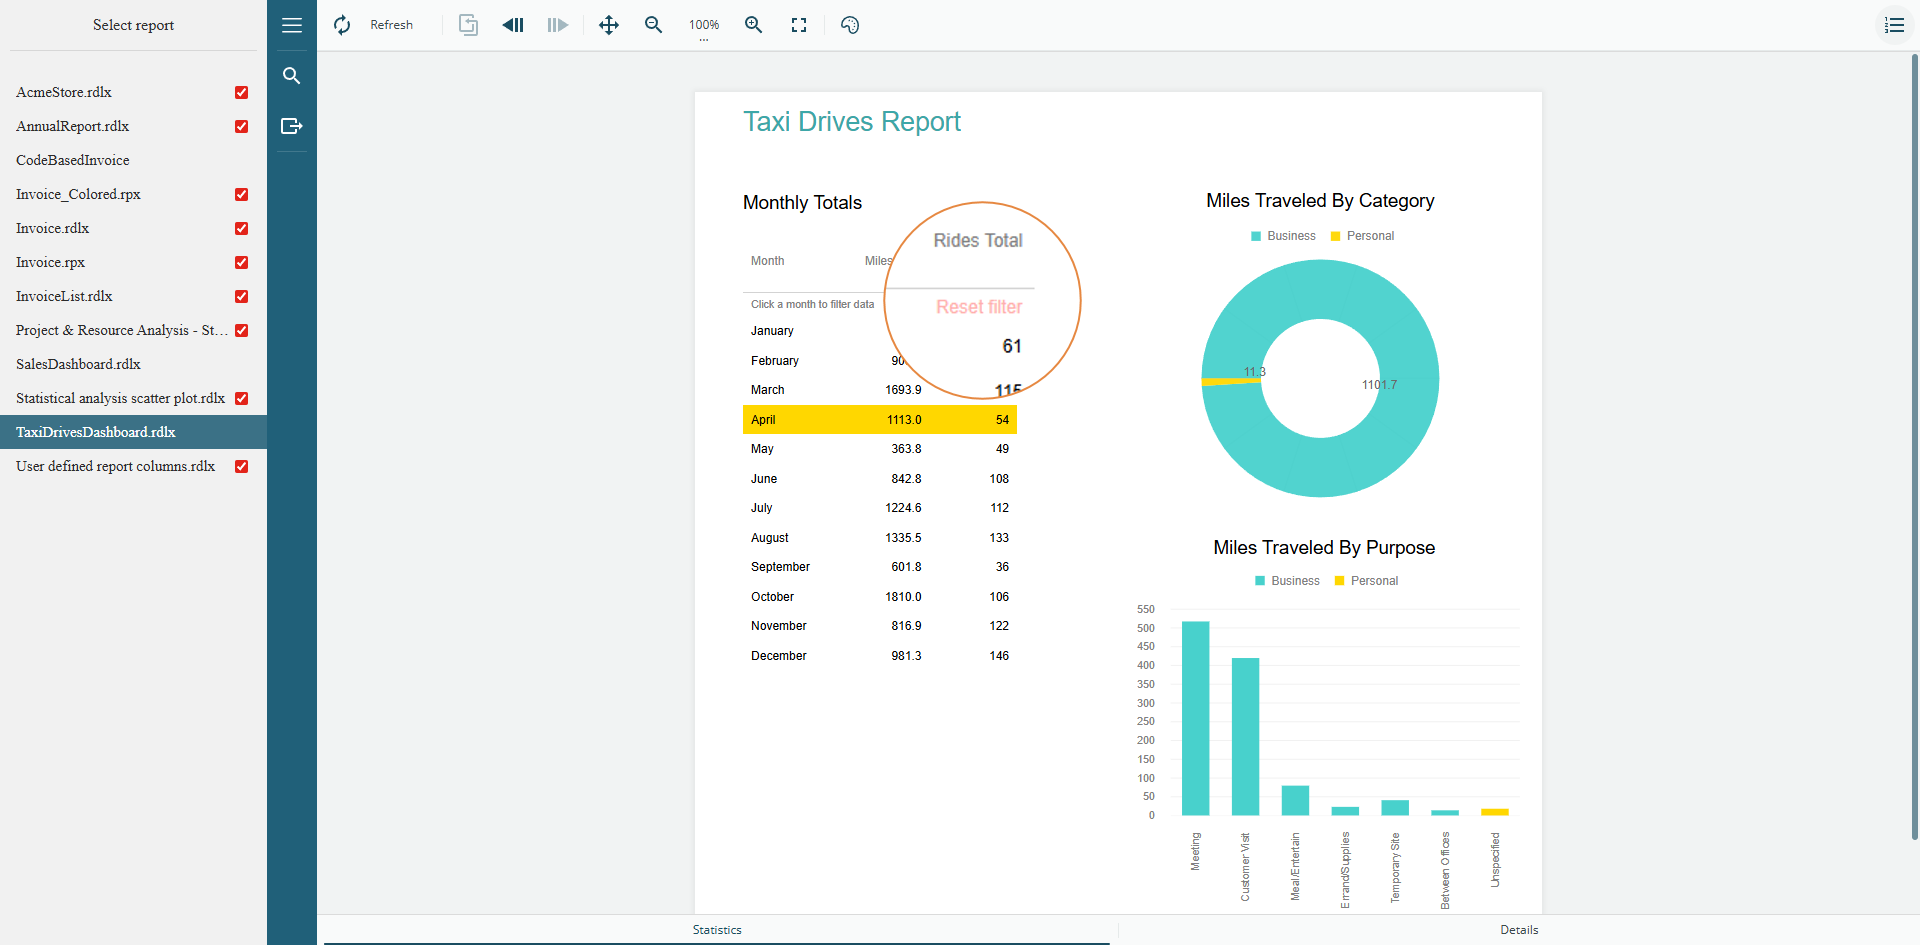This screenshot has height=945, width=1920.
Task: Uncheck the AcmeStore.rdlx checkbox
Action: click(x=241, y=92)
